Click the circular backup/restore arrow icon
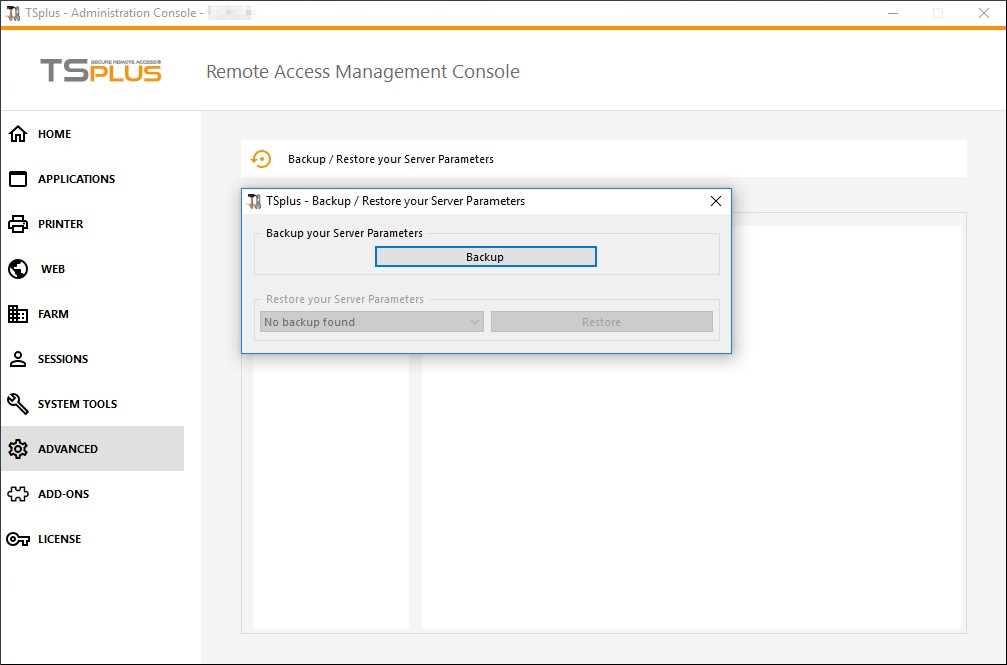The width and height of the screenshot is (1007, 665). click(x=261, y=158)
